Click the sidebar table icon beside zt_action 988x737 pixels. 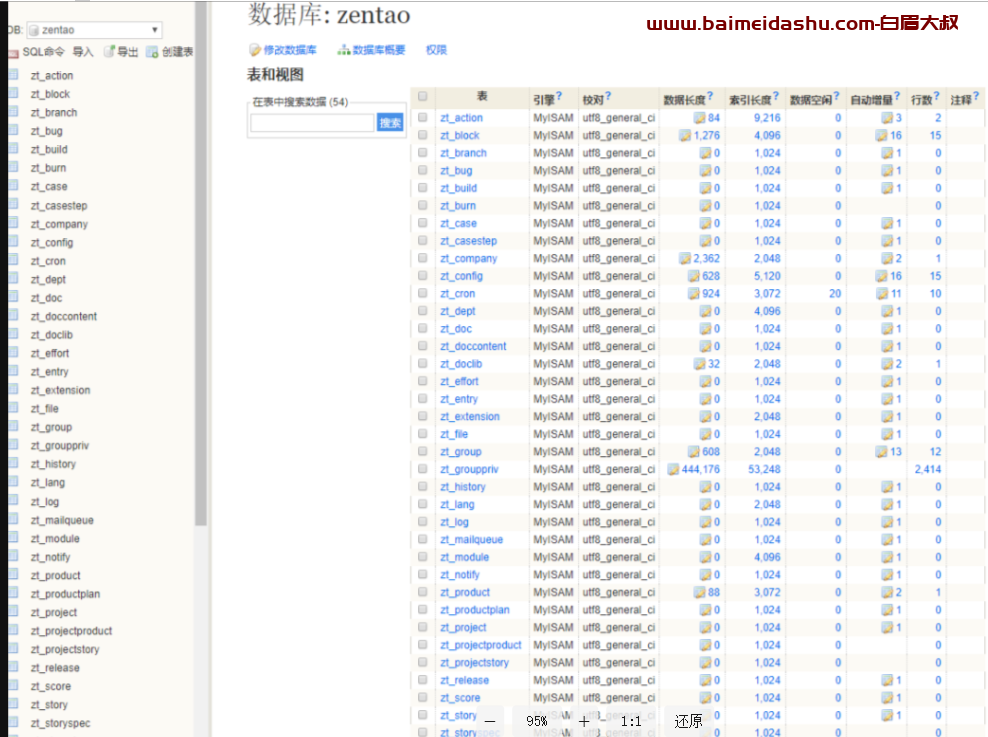coord(13,75)
